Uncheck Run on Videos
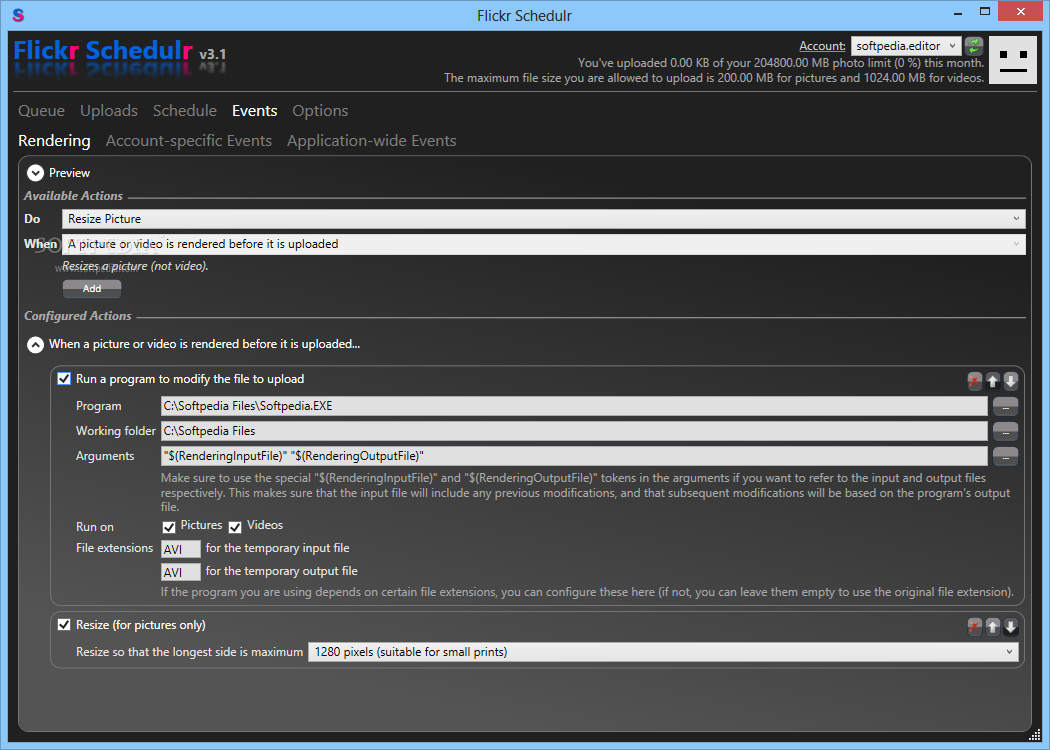Viewport: 1050px width, 750px height. (x=235, y=526)
